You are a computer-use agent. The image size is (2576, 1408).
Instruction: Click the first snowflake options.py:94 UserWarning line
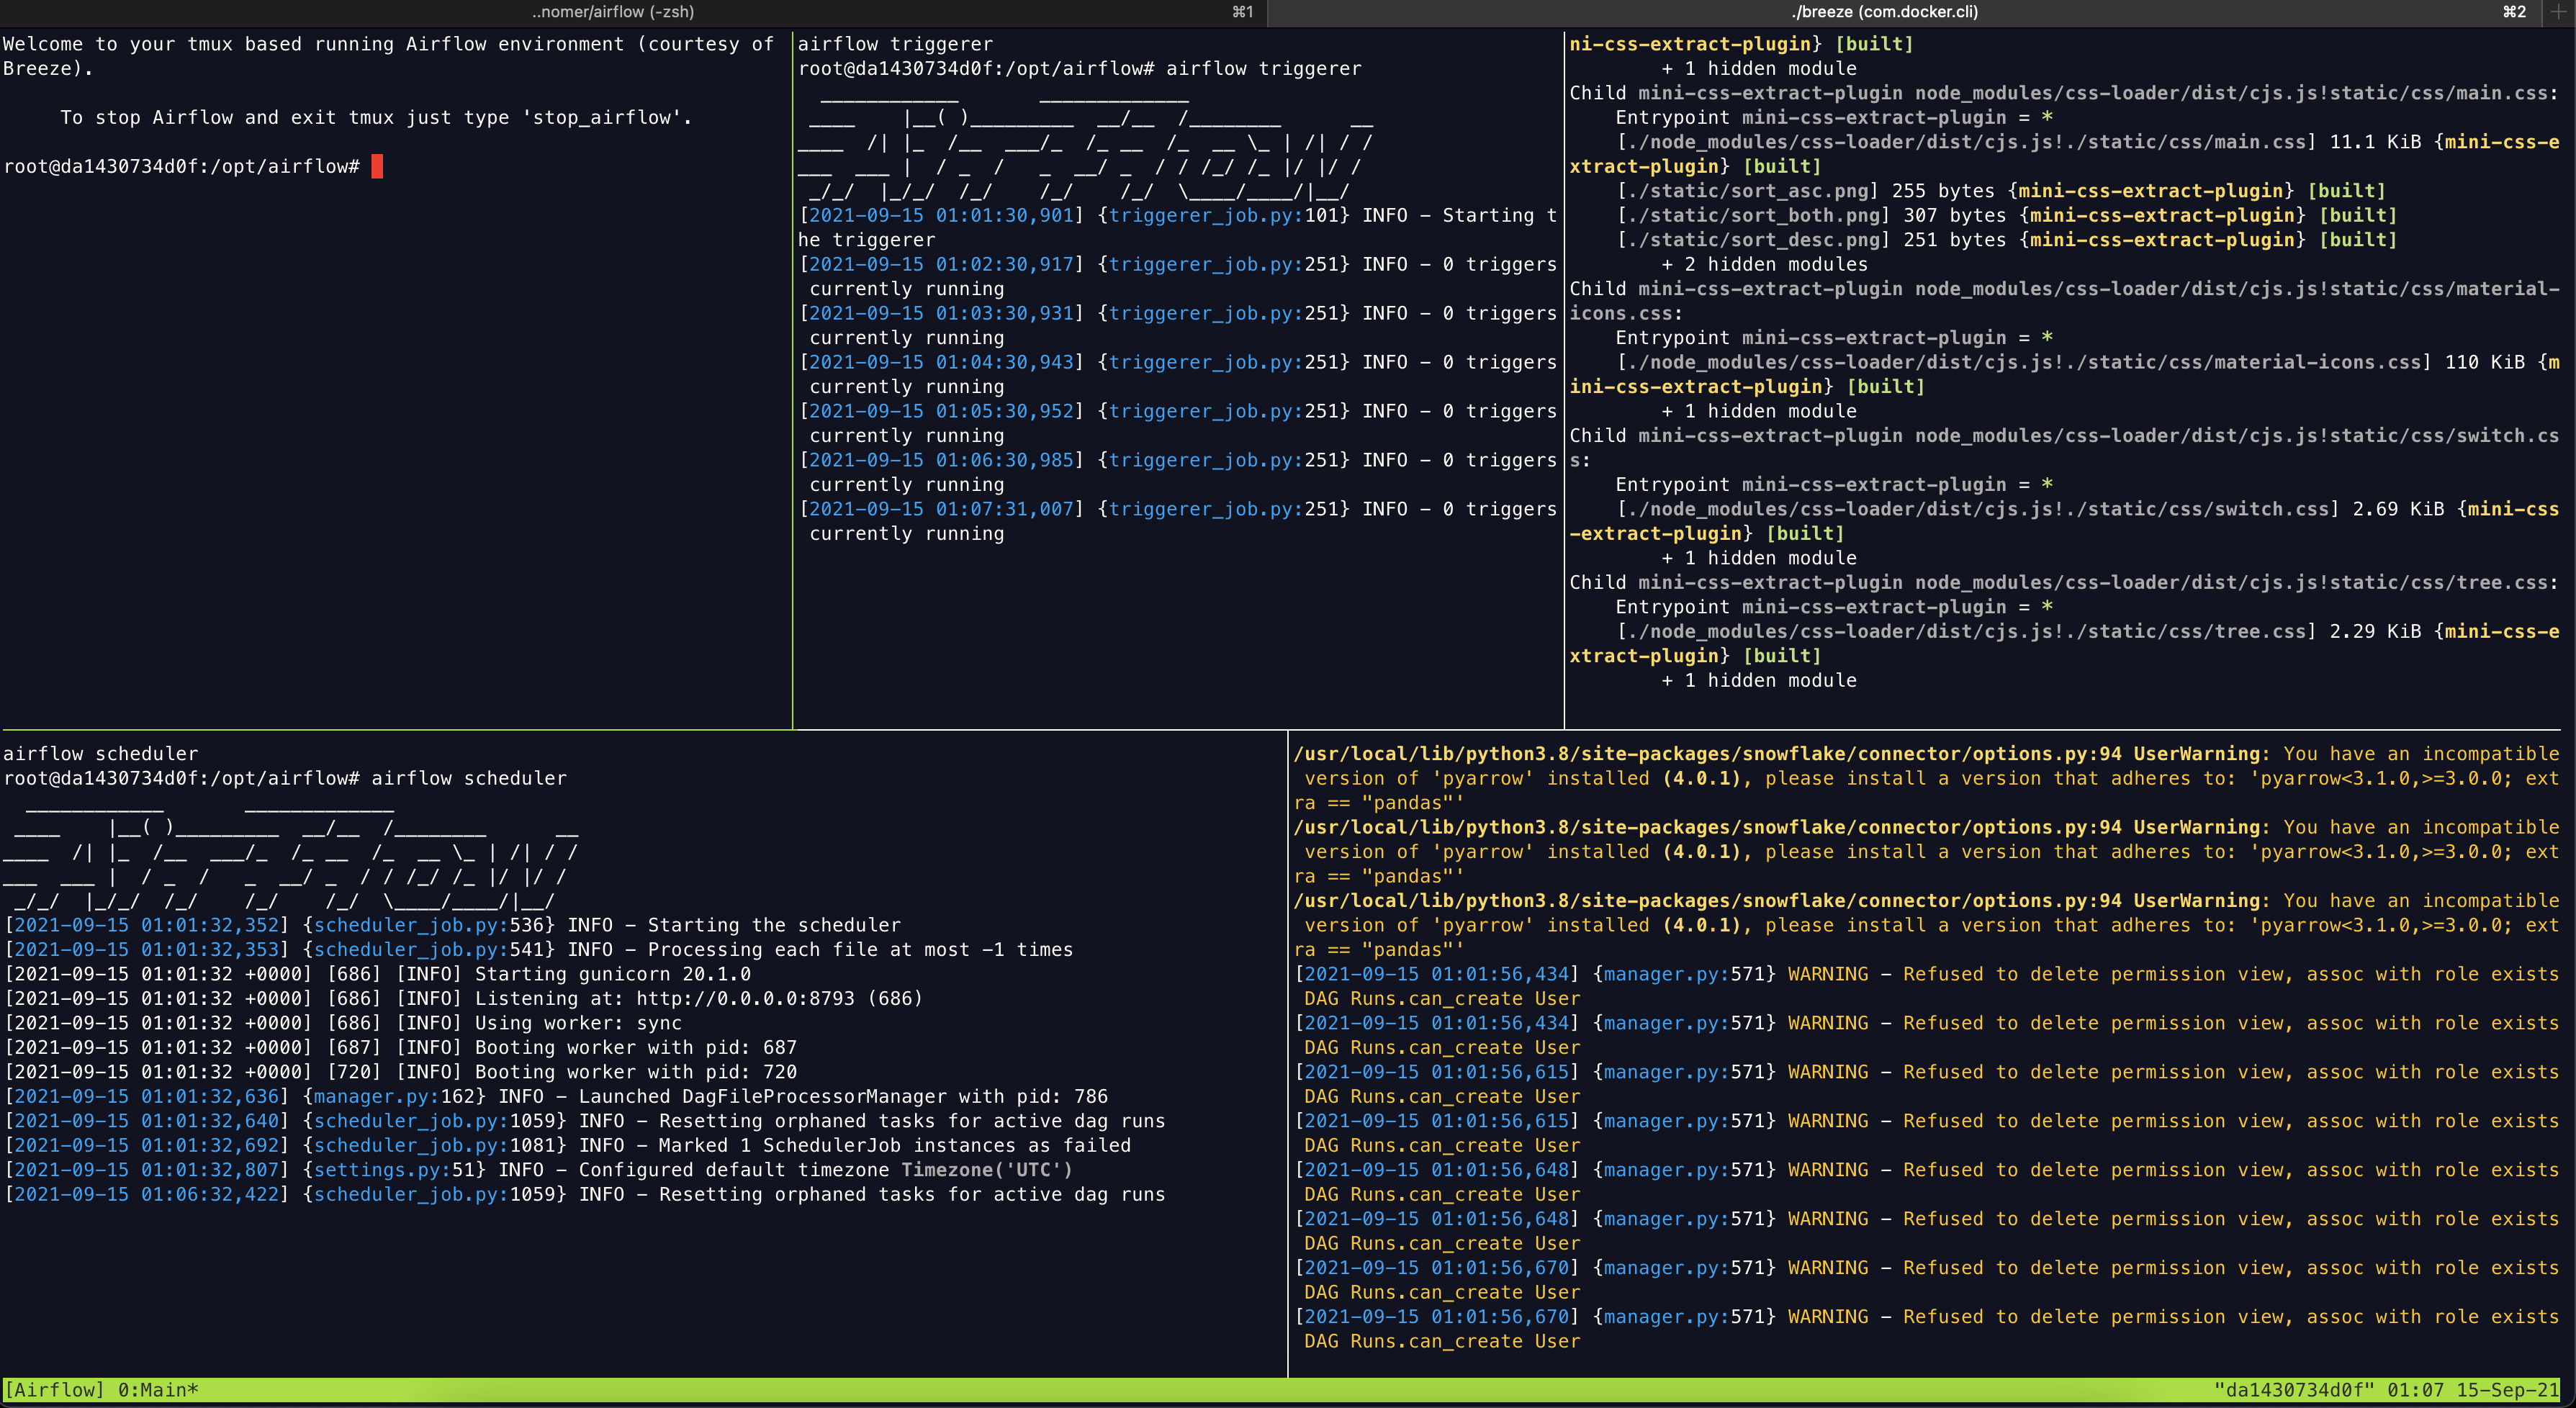pyautogui.click(x=1780, y=753)
